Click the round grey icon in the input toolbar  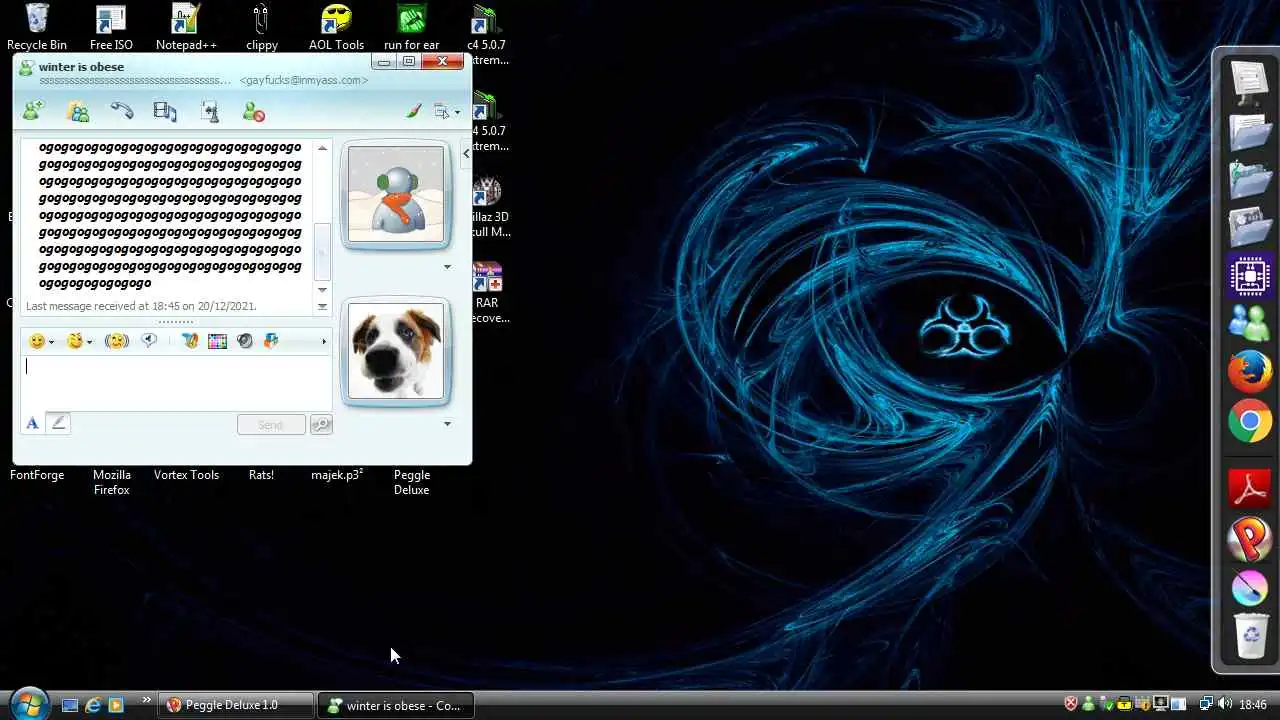tap(245, 341)
